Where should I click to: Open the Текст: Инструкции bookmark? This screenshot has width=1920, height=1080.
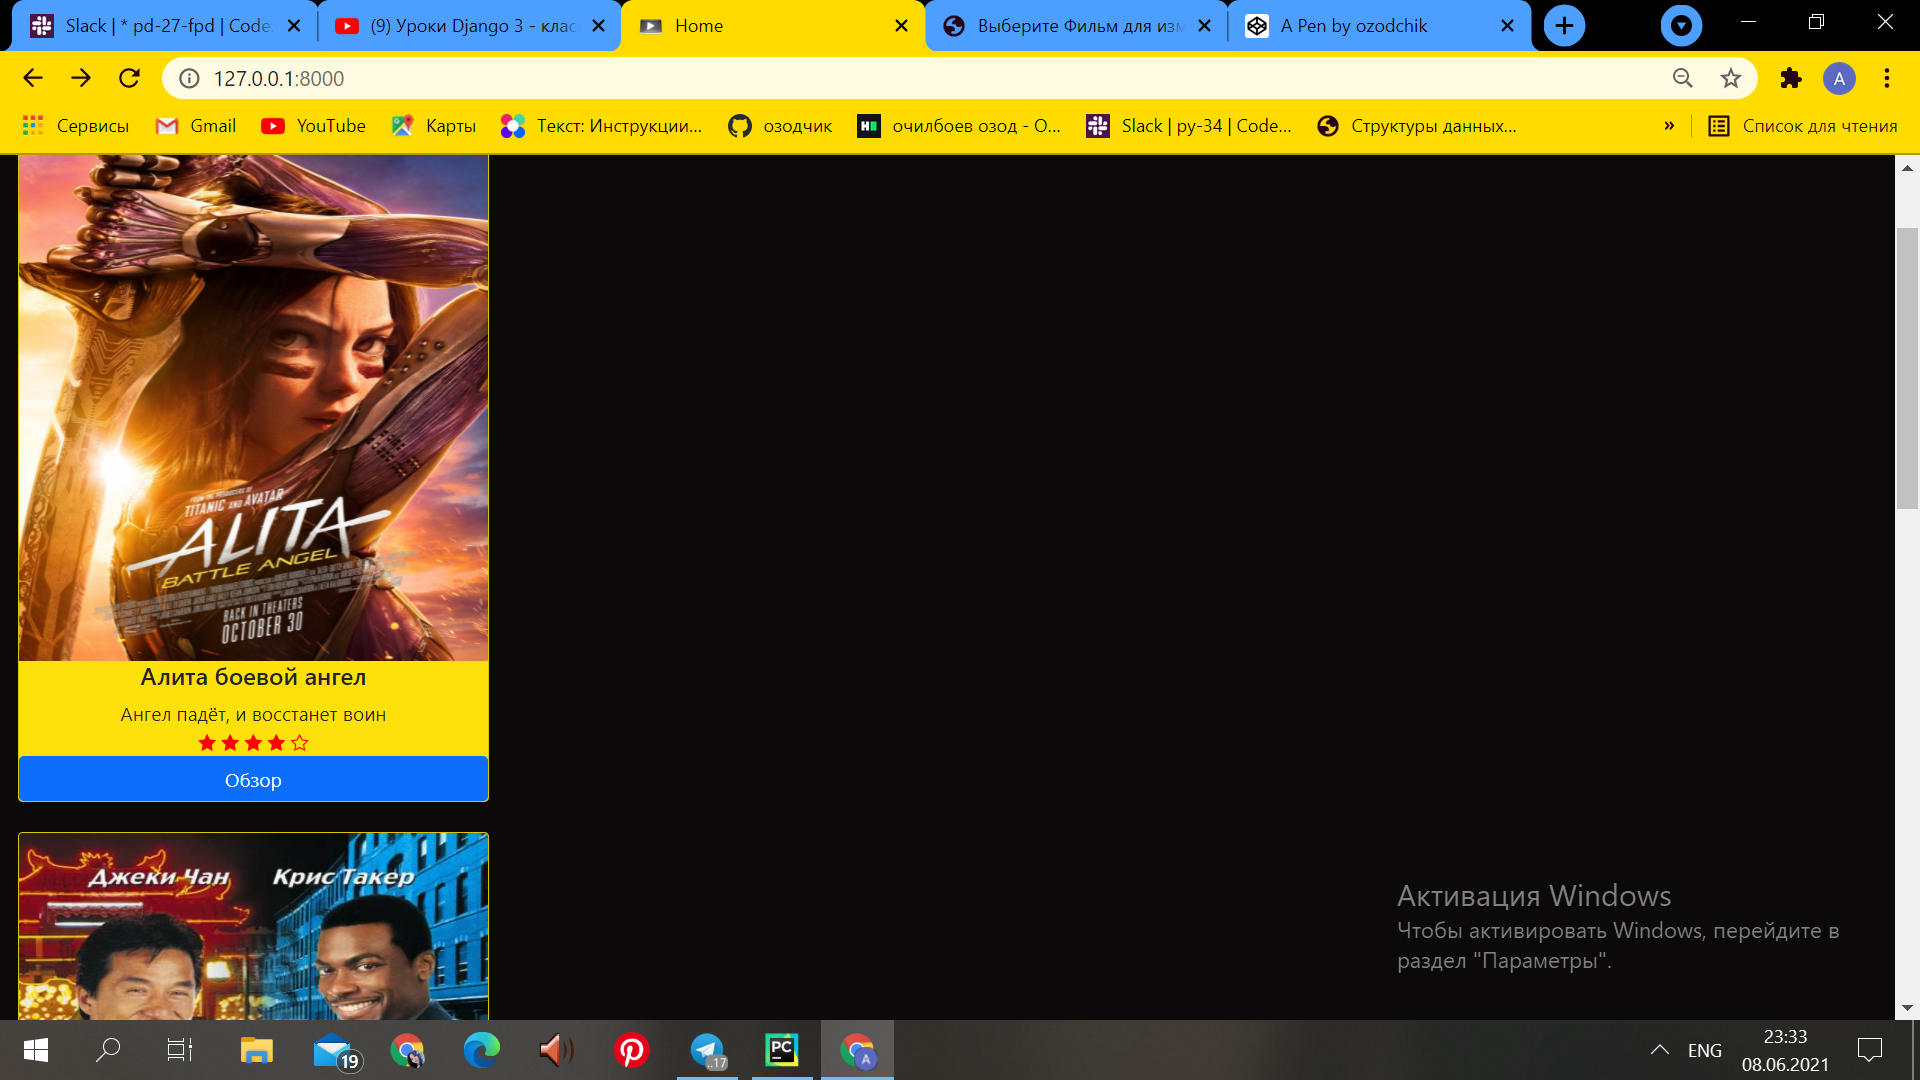pyautogui.click(x=601, y=126)
